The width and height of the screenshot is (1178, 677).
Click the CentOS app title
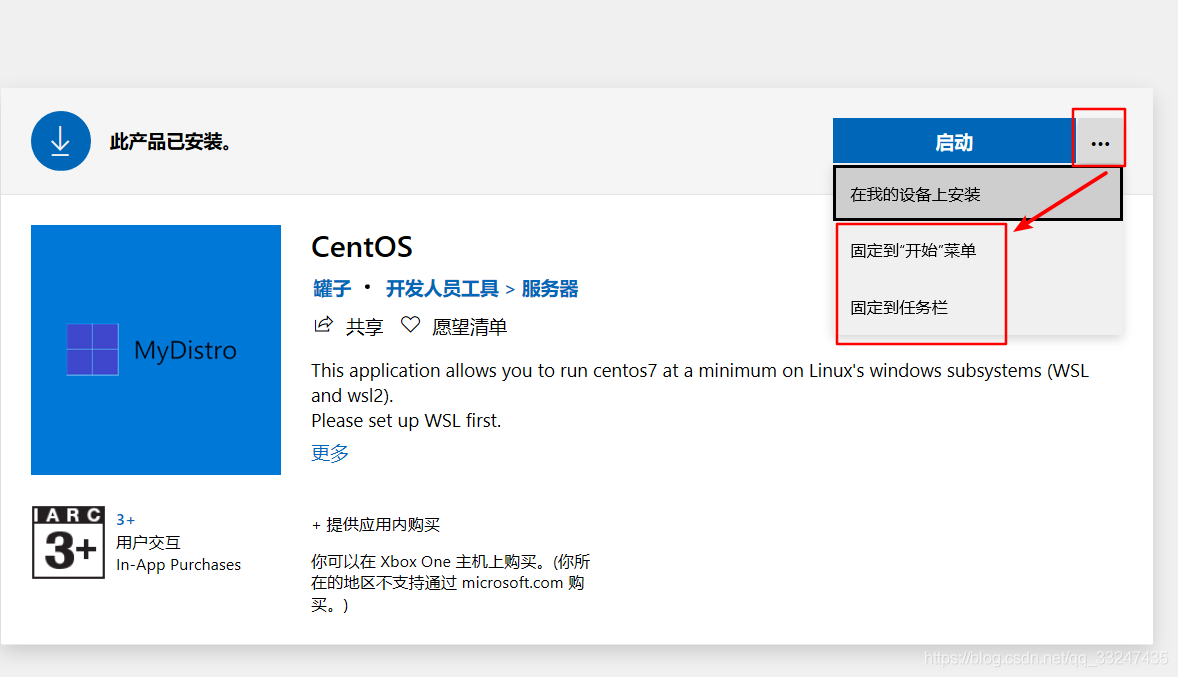pos(362,246)
